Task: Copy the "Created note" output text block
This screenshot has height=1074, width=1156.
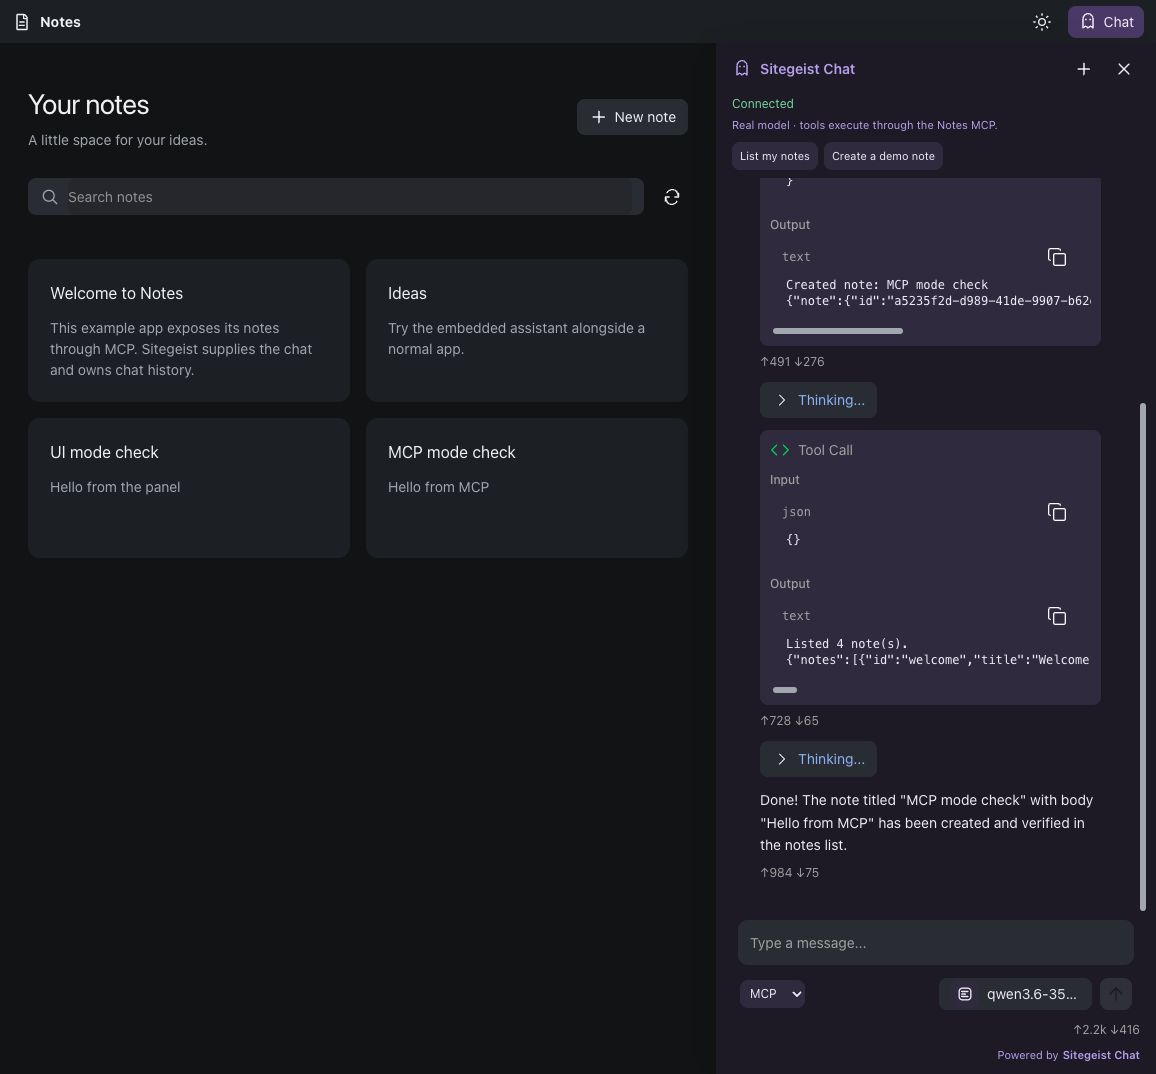Action: click(x=1056, y=257)
